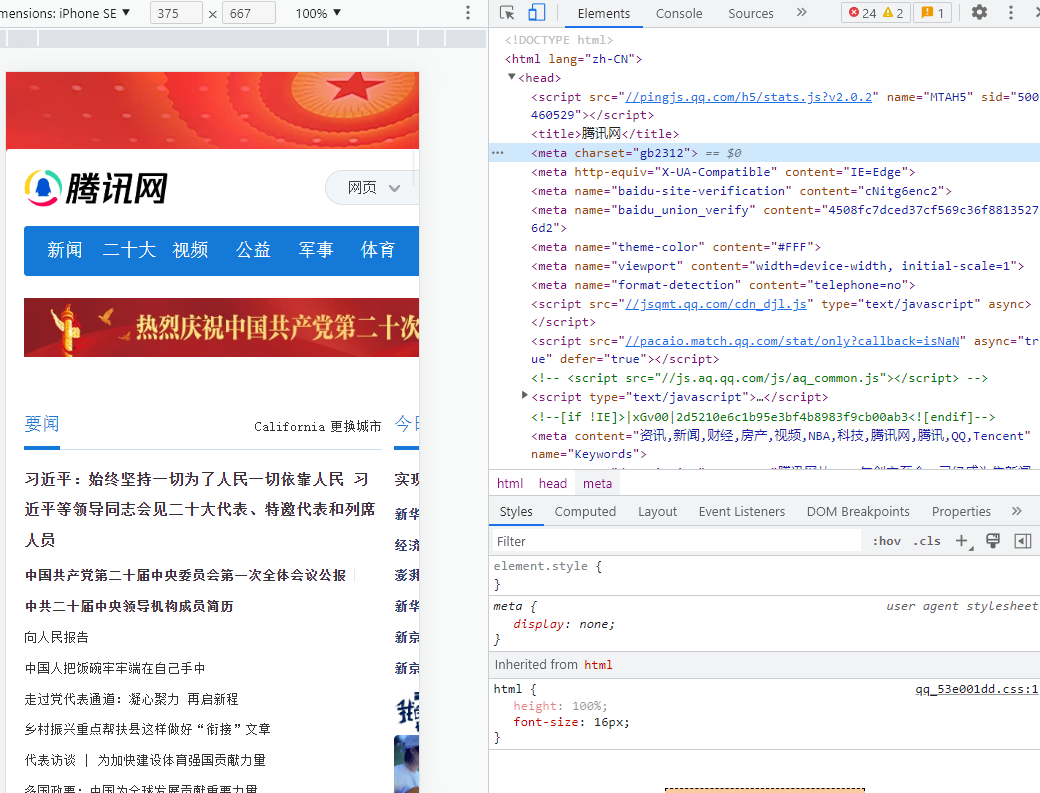This screenshot has width=1040, height=793.
Task: Add new style rule plus icon
Action: (962, 541)
